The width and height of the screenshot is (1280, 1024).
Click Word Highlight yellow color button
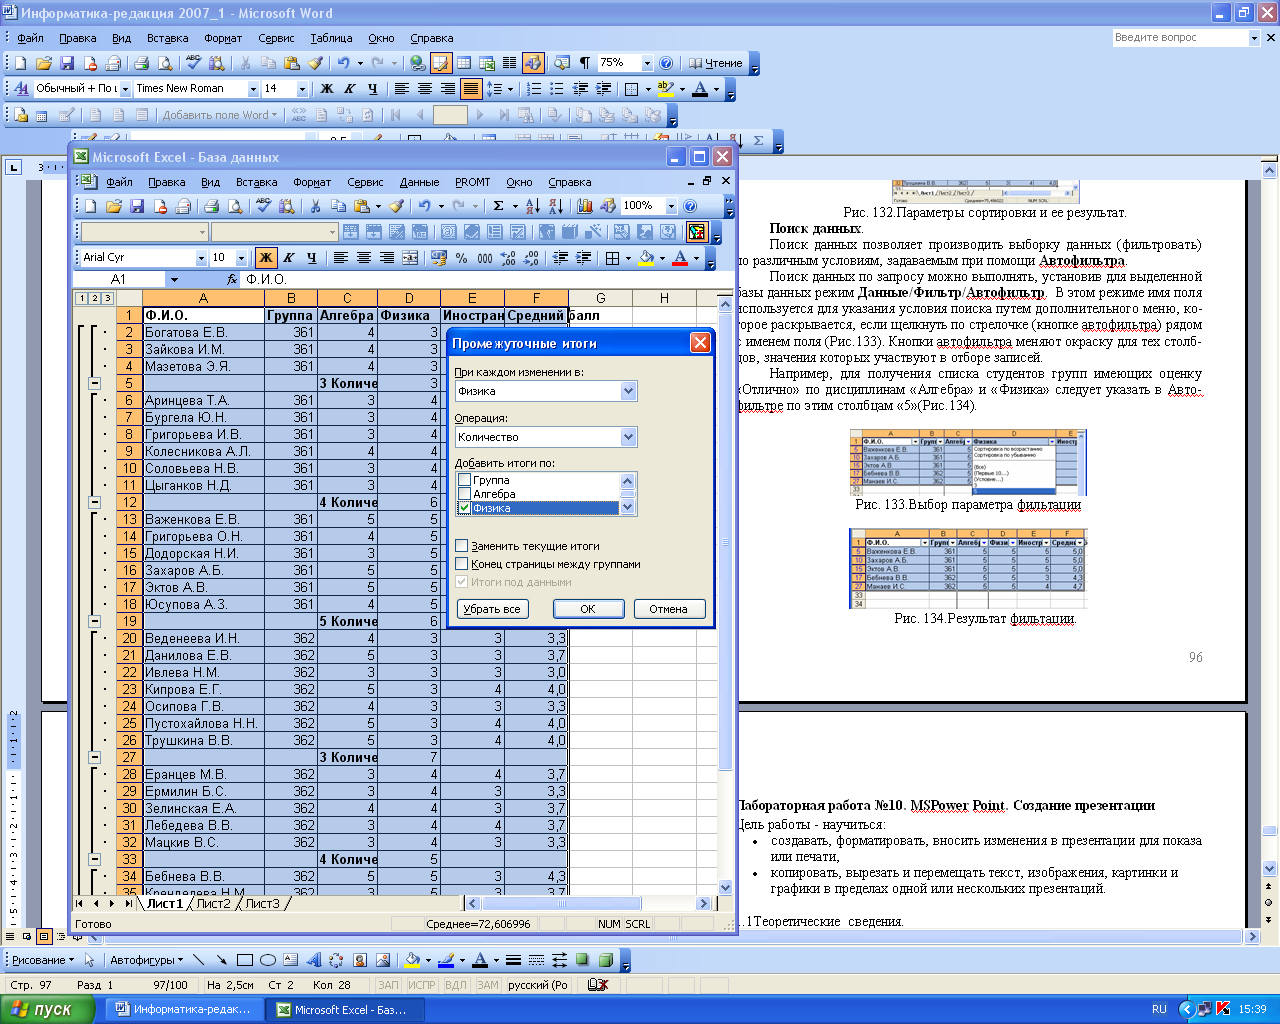pos(666,89)
